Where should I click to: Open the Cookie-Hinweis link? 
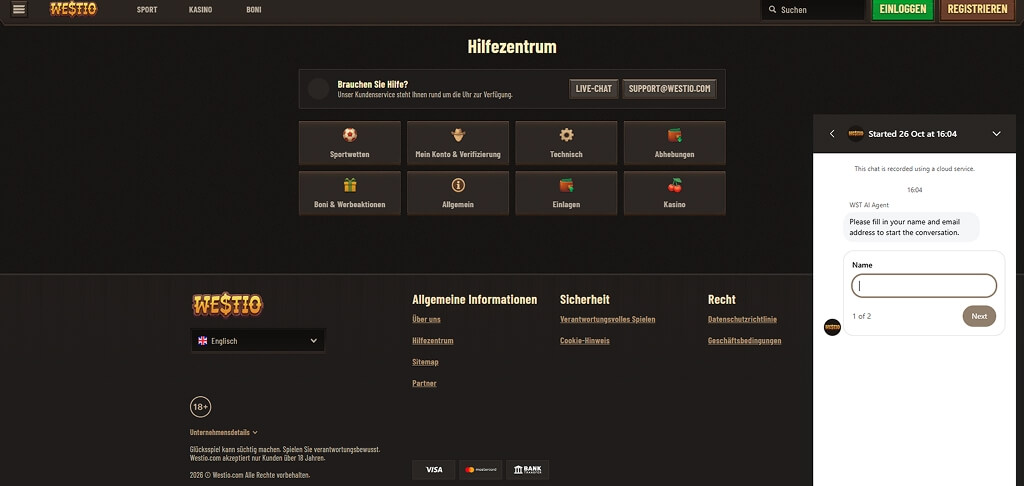584,341
